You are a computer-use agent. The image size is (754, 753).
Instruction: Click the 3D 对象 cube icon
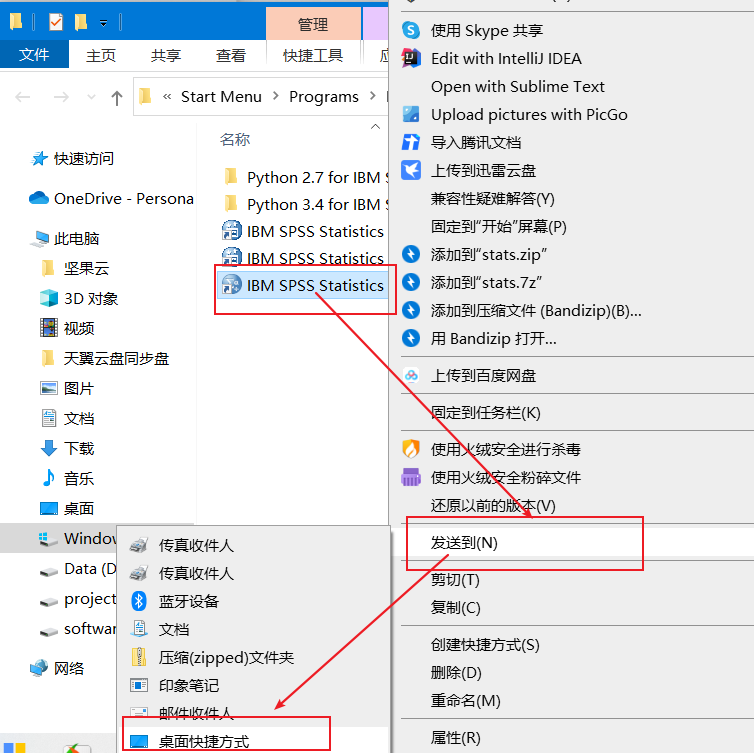[48, 298]
